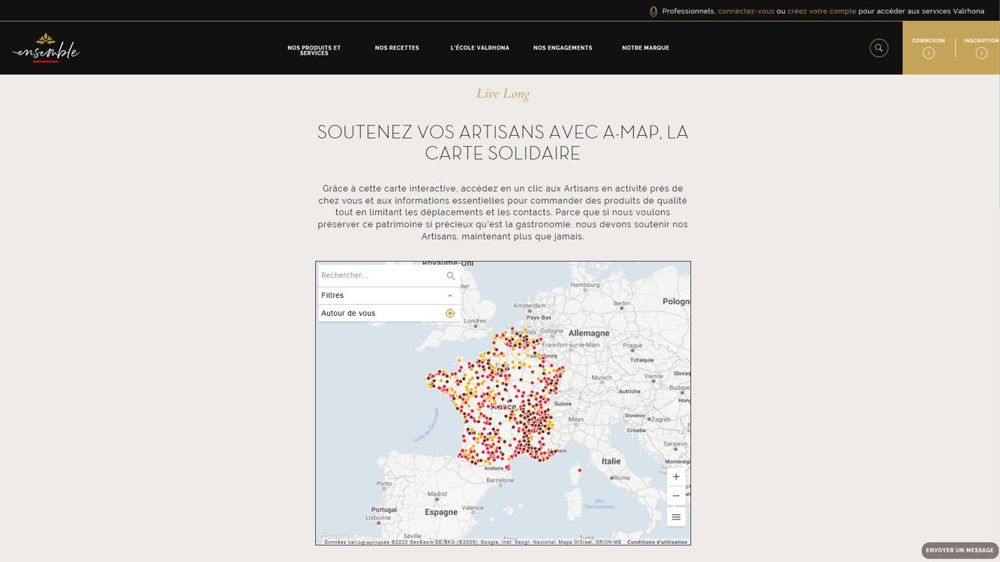
Task: Open the site search magnifier icon
Action: tap(878, 48)
